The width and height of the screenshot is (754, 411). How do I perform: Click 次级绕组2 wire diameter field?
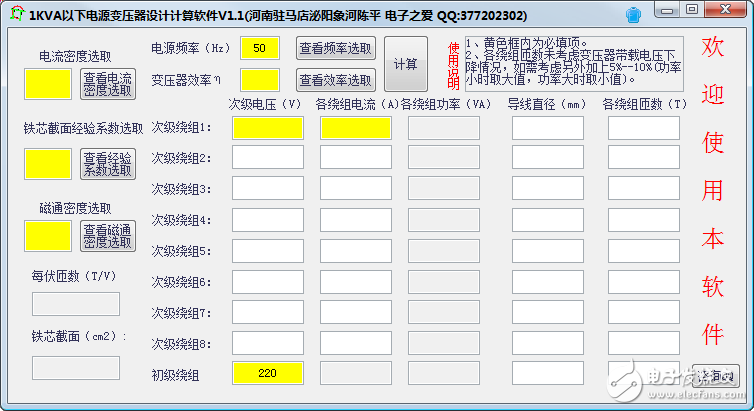pyautogui.click(x=548, y=157)
